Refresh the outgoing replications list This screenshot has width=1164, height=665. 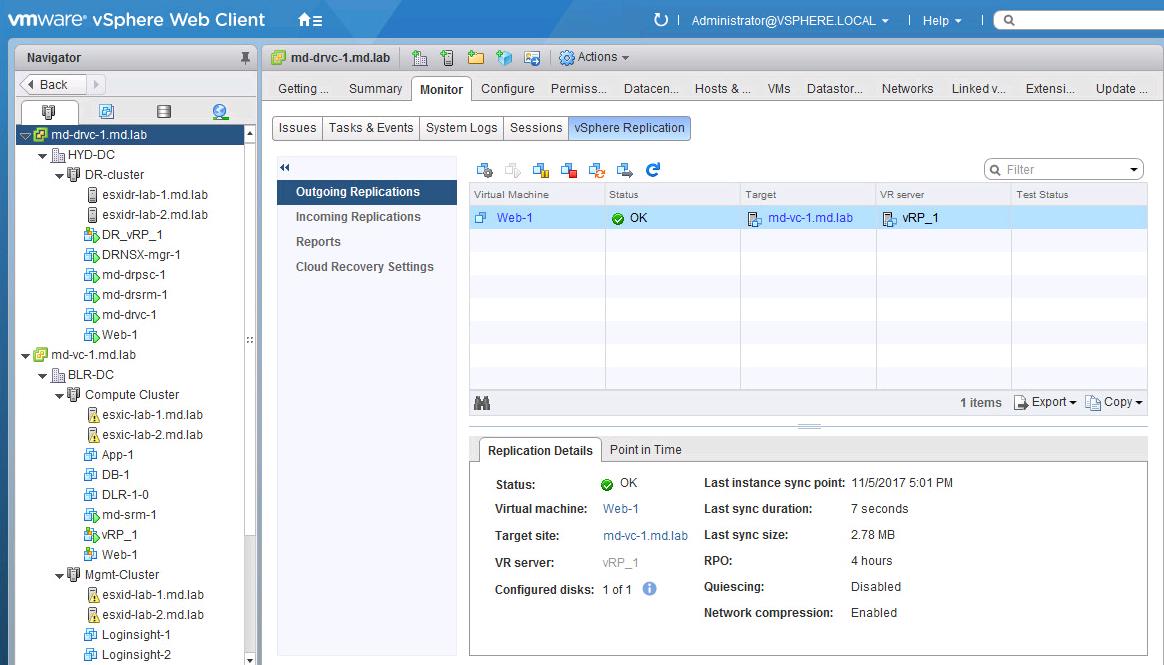pos(653,170)
